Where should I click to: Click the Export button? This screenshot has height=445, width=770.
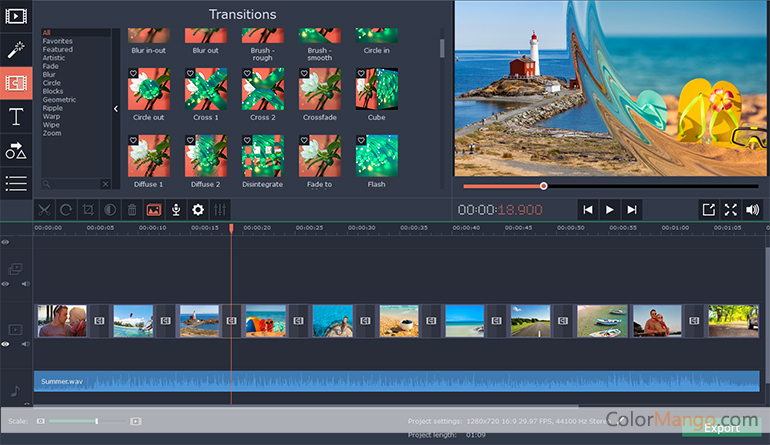click(721, 429)
